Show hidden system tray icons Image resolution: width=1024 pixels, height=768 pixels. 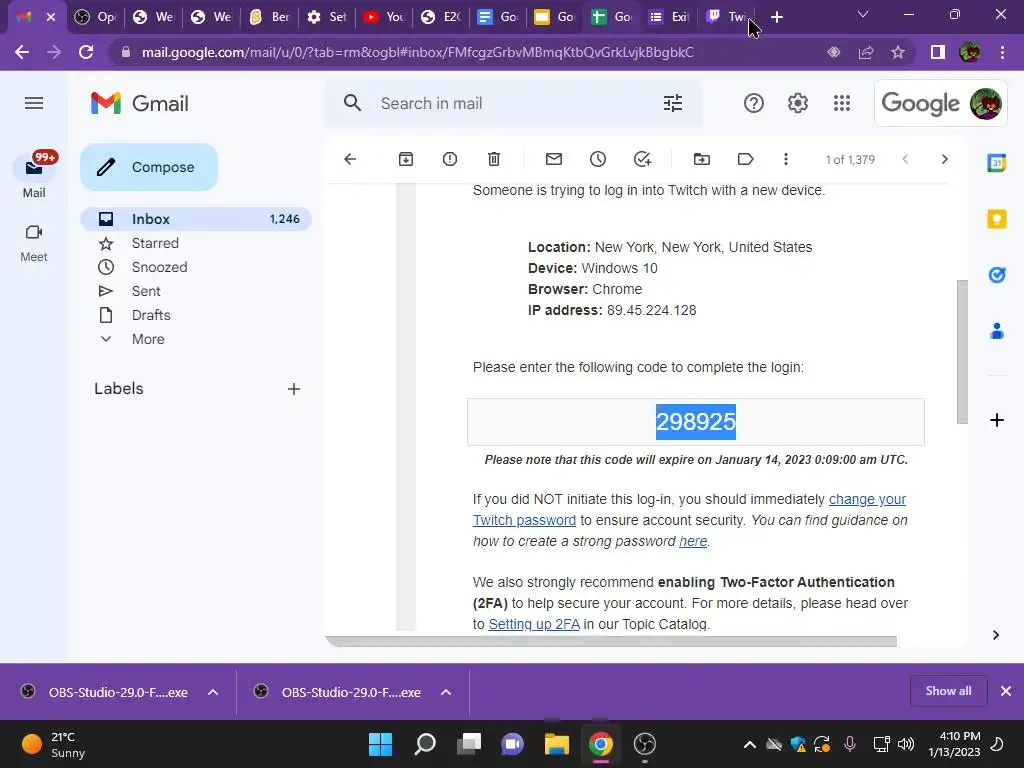tap(750, 744)
